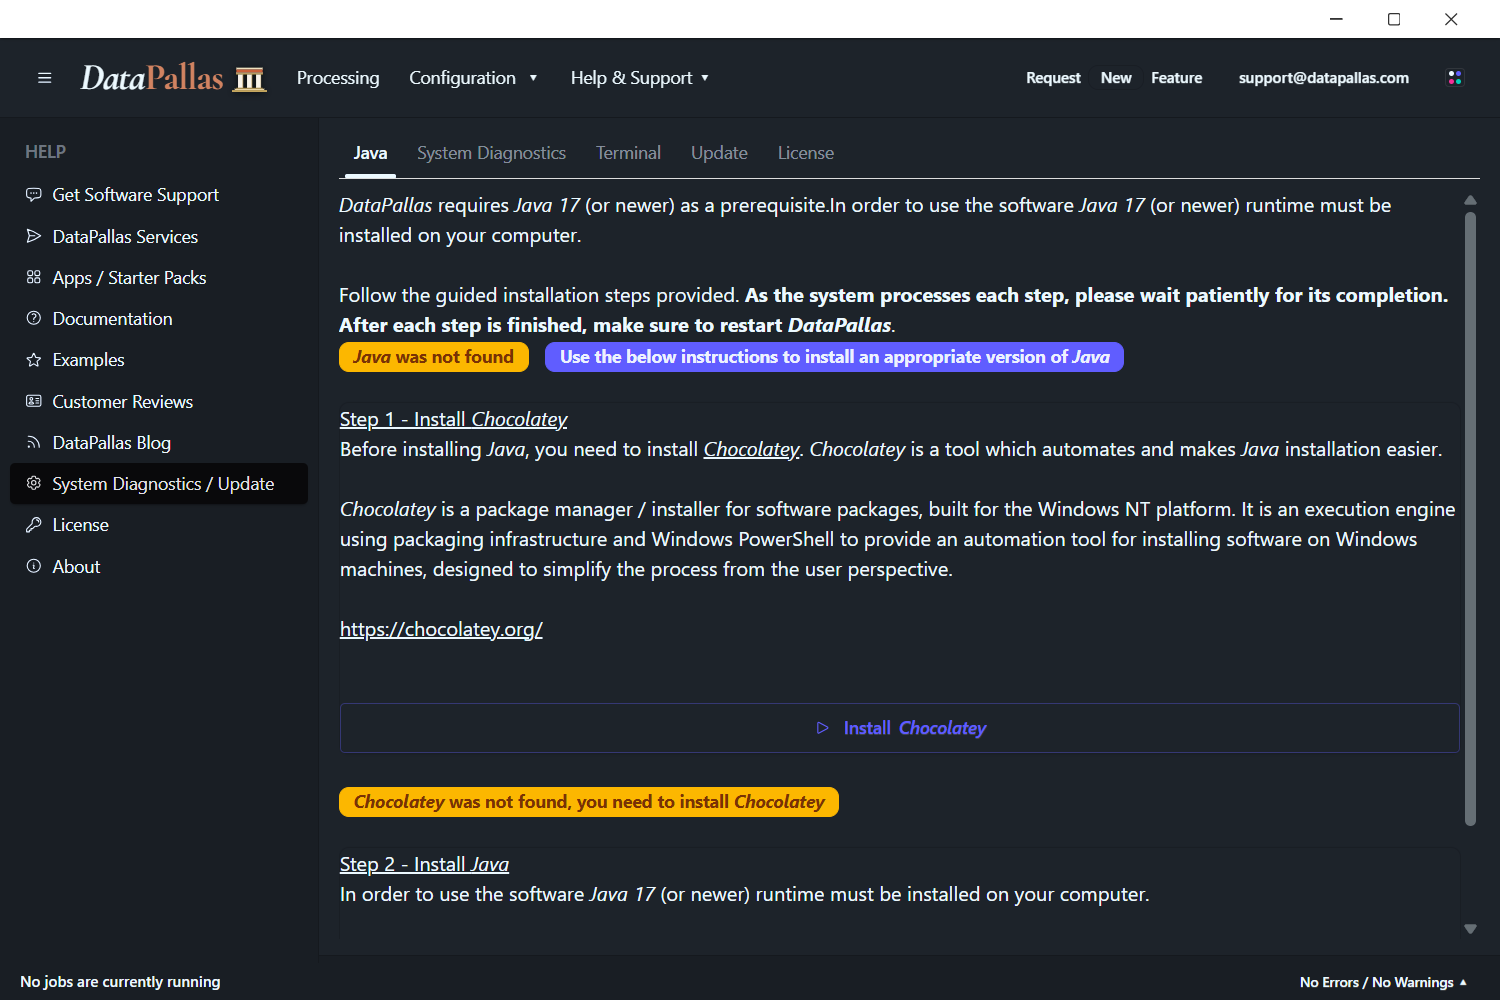This screenshot has height=1000, width=1500.
Task: Expand the Help & Support dropdown menu
Action: 640,78
